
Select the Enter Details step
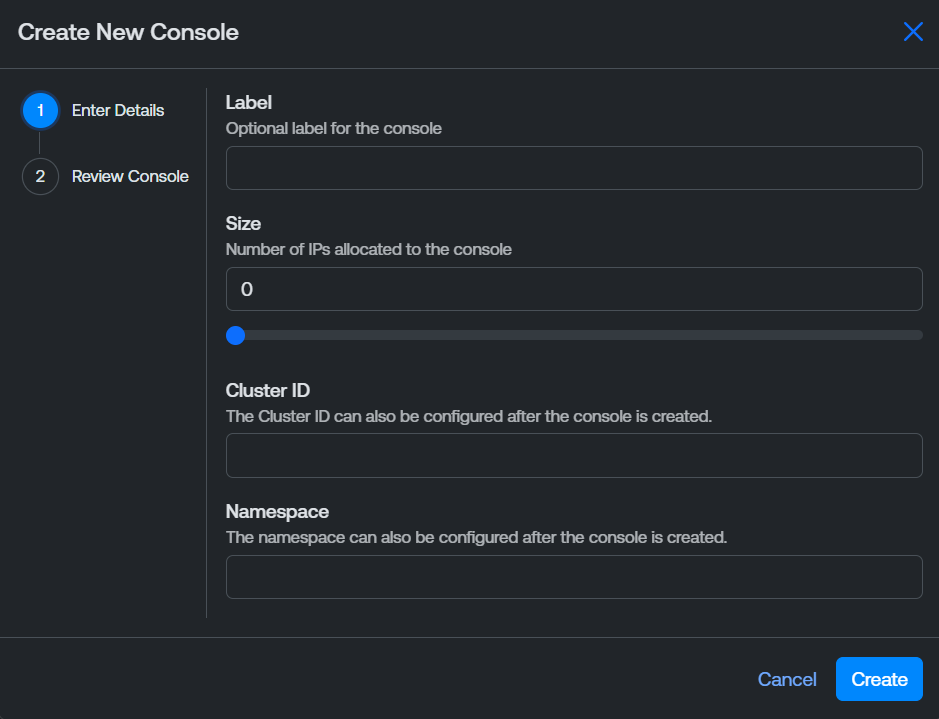click(118, 111)
